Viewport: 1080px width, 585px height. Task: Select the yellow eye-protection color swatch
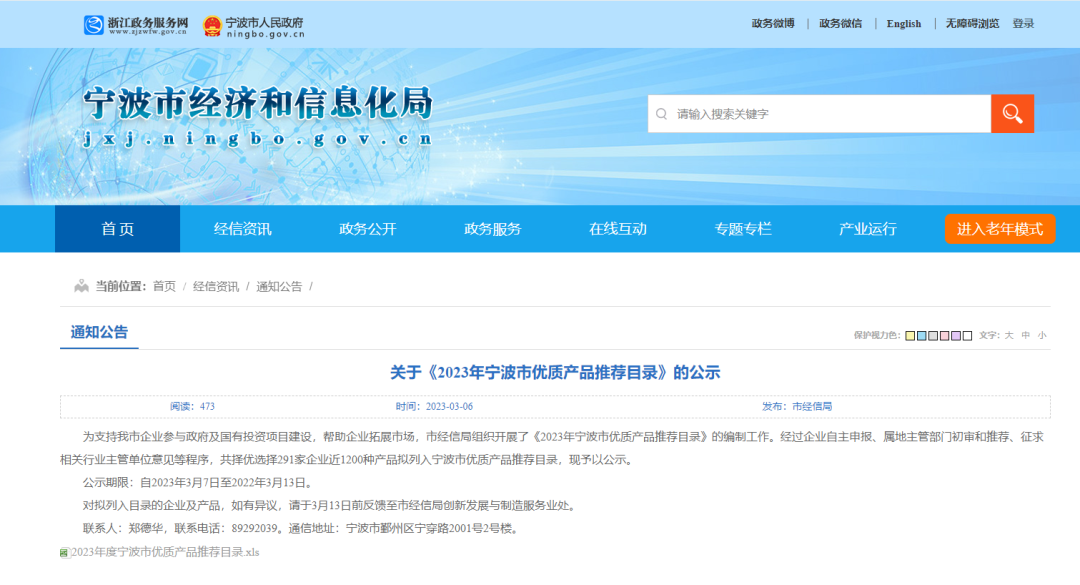pos(910,336)
